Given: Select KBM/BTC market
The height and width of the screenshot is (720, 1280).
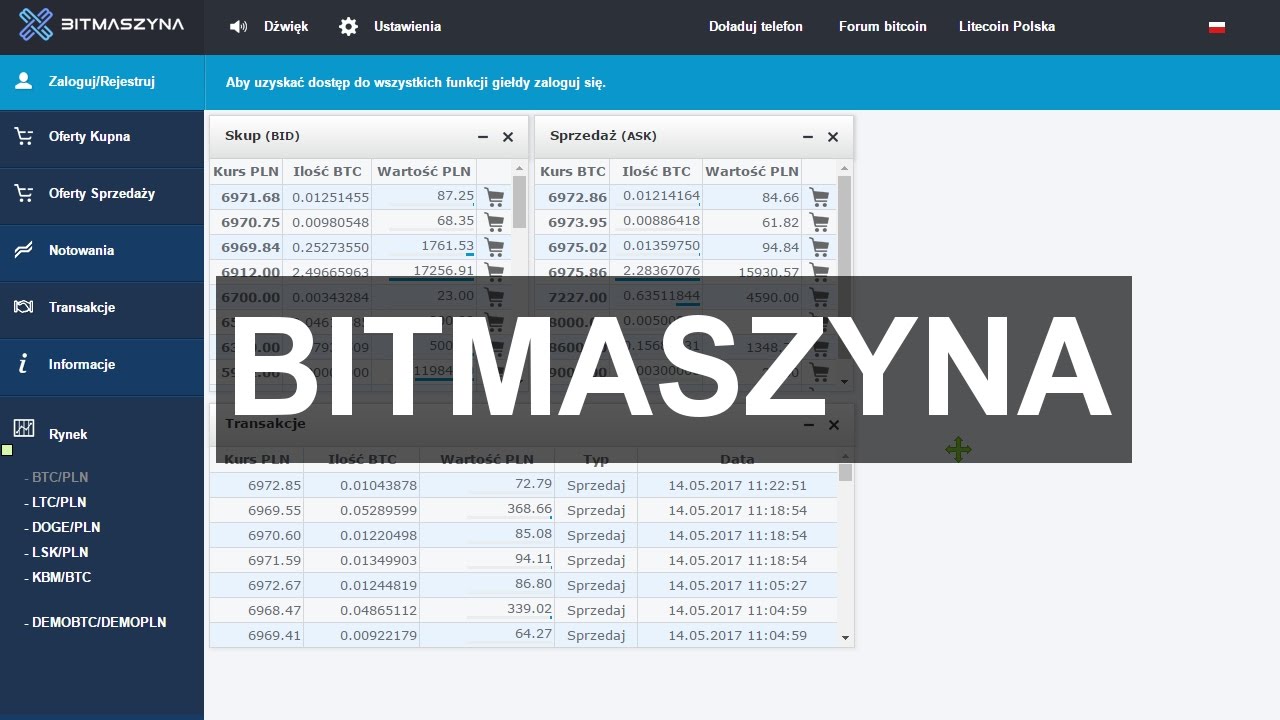Looking at the screenshot, I should click(x=61, y=577).
